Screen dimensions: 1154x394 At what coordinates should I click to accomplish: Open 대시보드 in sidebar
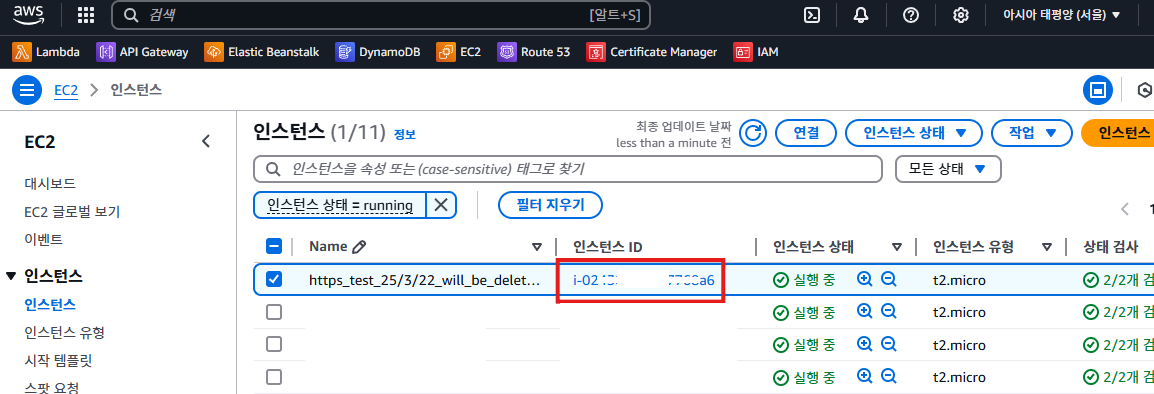[x=49, y=183]
